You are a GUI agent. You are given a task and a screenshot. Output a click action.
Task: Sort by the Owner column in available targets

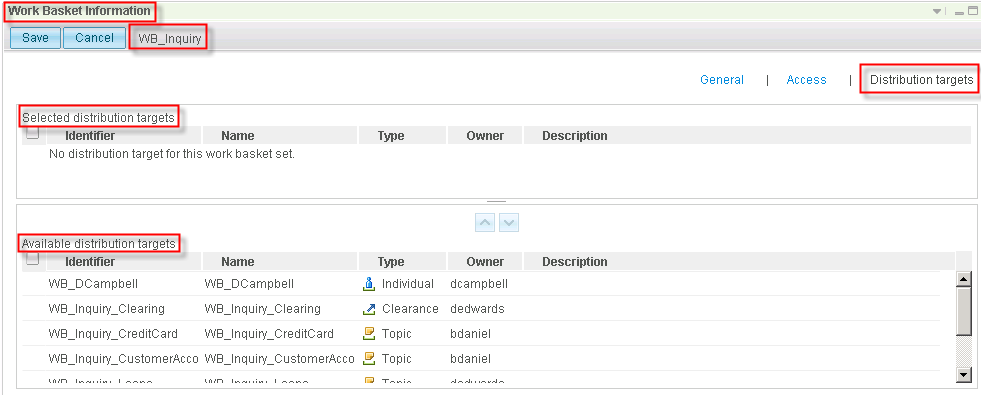(485, 262)
